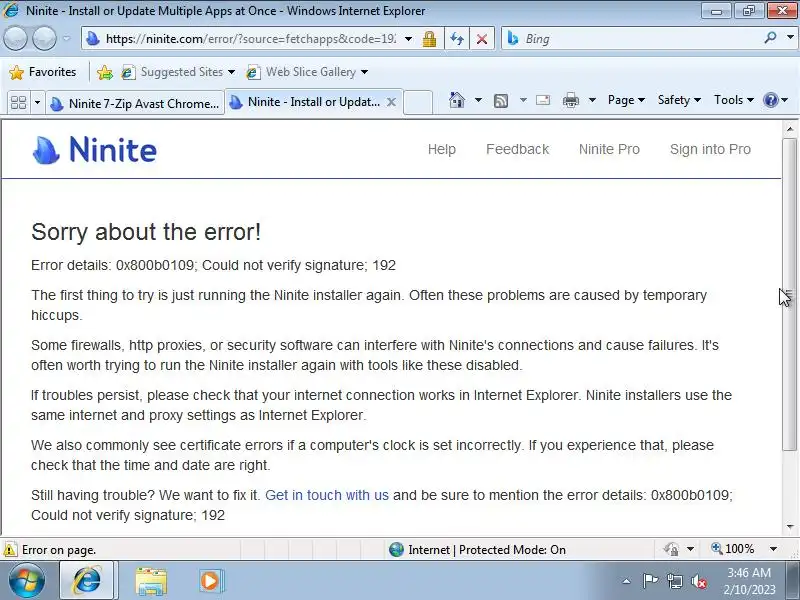
Task: Click the search magnifier icon
Action: pyautogui.click(x=770, y=38)
